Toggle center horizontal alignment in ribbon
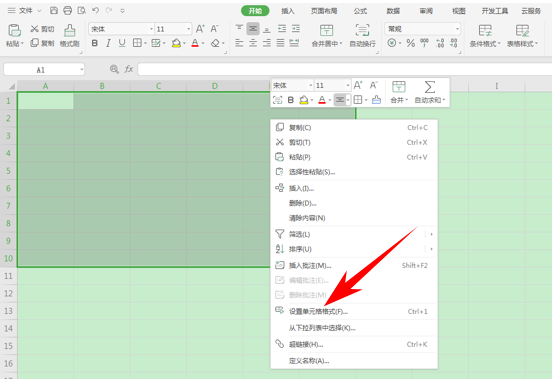The height and width of the screenshot is (379, 553). (x=253, y=43)
